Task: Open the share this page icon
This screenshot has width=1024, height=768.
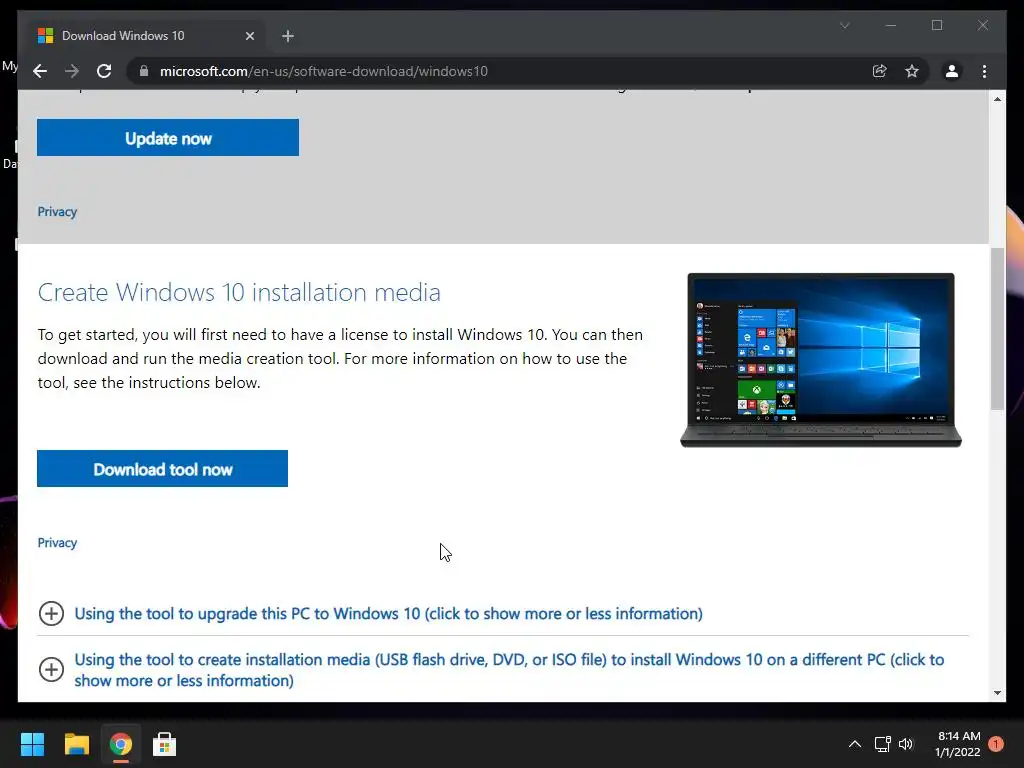Action: [880, 71]
